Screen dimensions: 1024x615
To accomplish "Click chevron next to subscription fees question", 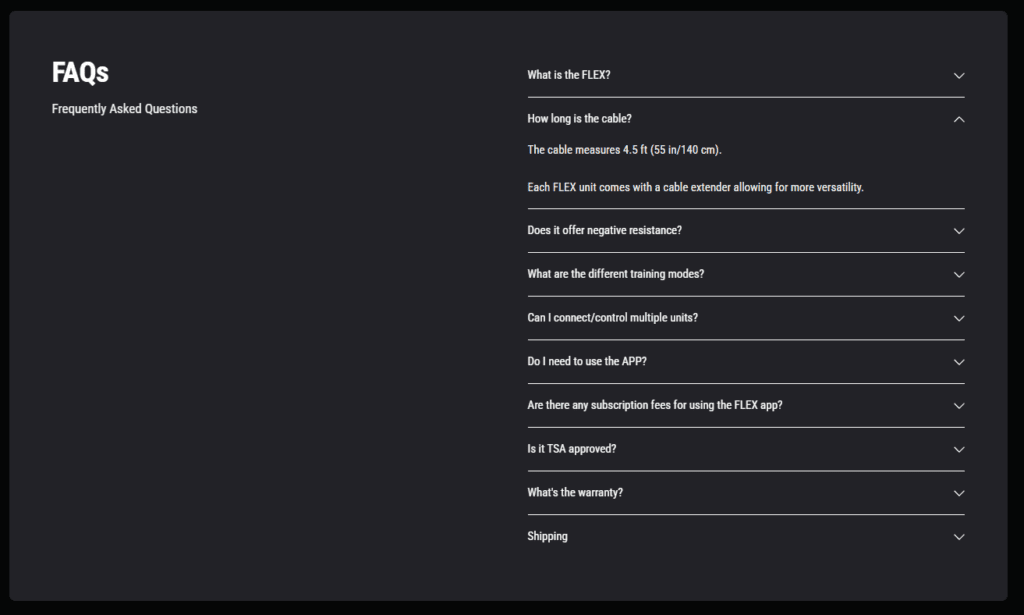I will (x=959, y=406).
